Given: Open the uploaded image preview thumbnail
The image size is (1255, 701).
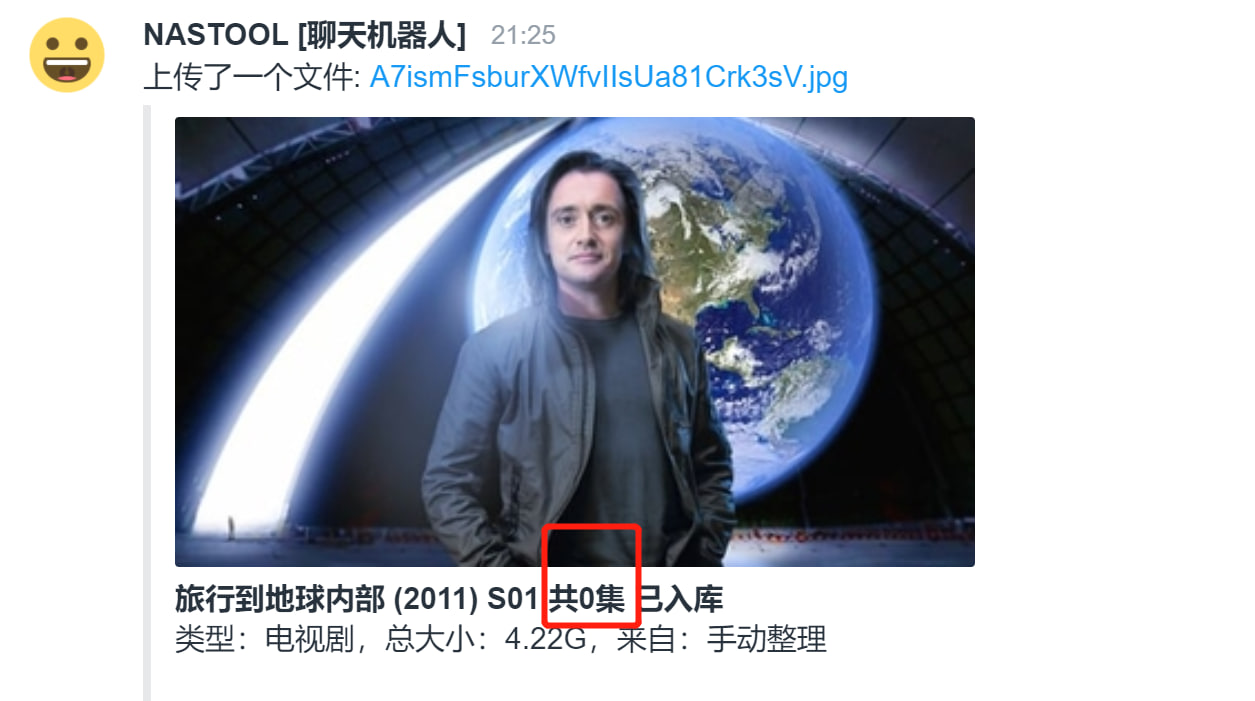Looking at the screenshot, I should click(575, 342).
